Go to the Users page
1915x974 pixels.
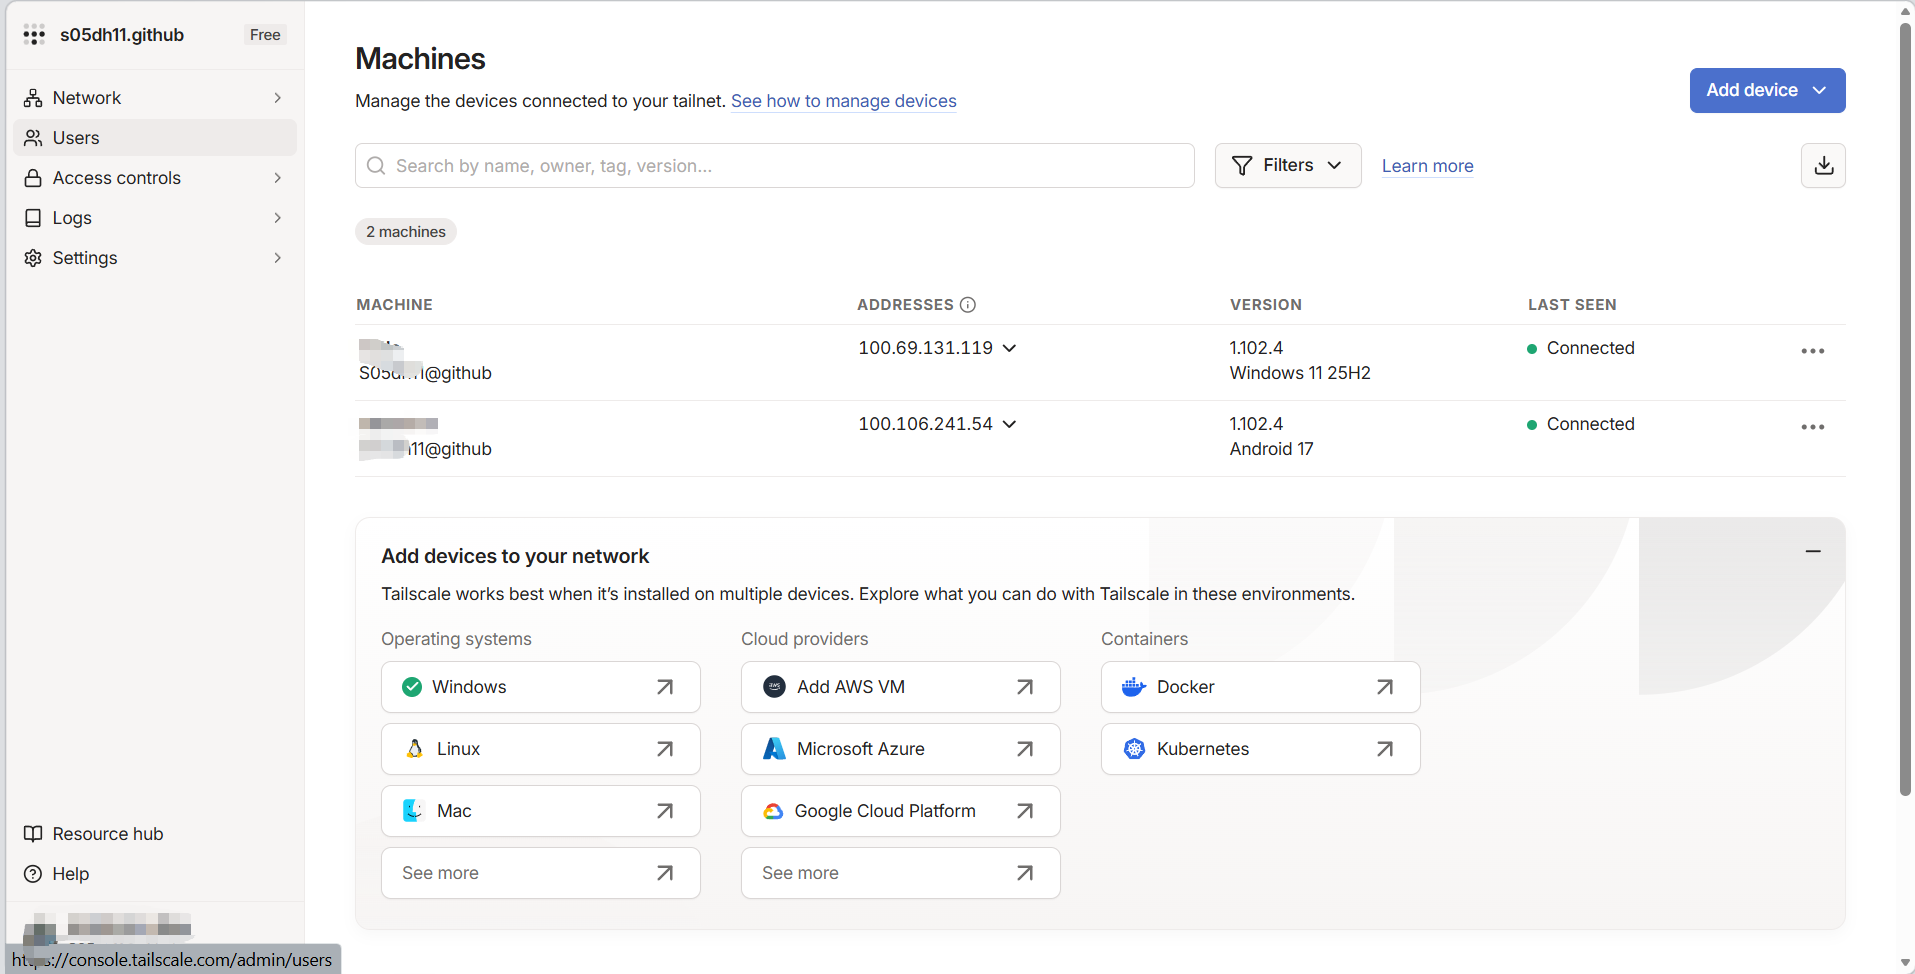pos(155,138)
